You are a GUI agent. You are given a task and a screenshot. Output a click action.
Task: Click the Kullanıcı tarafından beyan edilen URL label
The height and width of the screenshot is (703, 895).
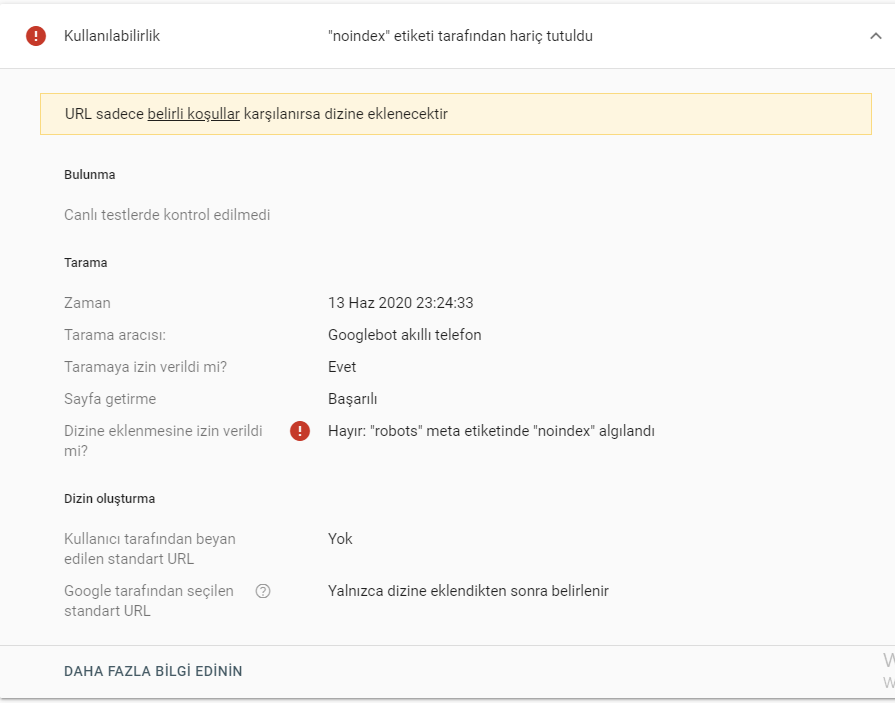coord(150,549)
